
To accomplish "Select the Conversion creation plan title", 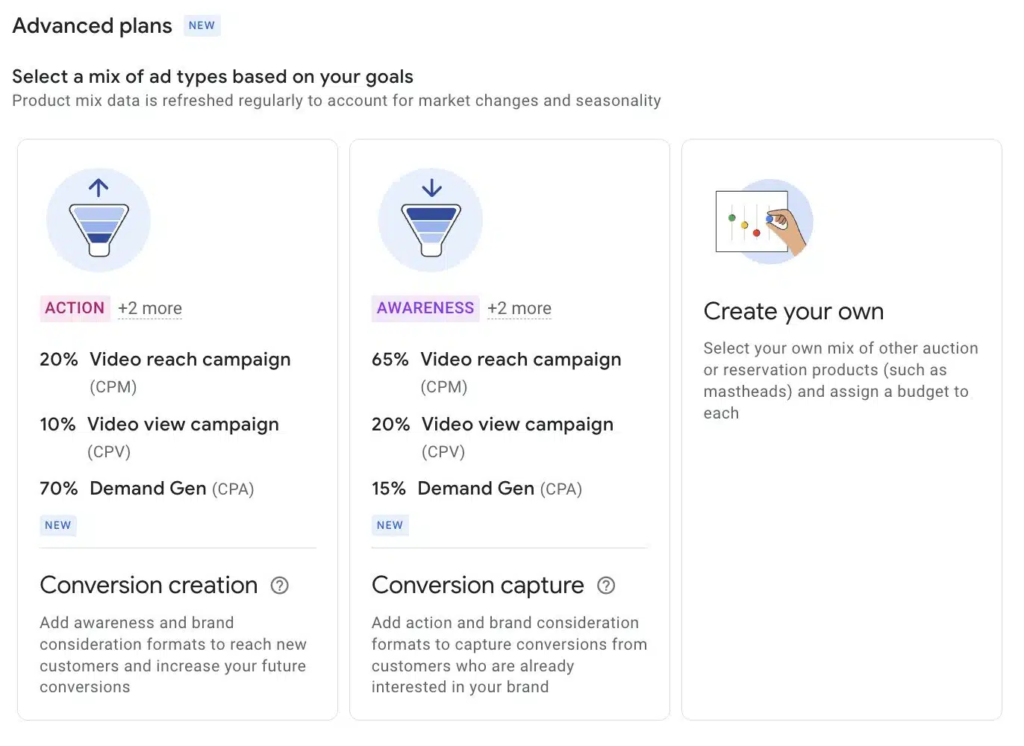I will point(149,585).
